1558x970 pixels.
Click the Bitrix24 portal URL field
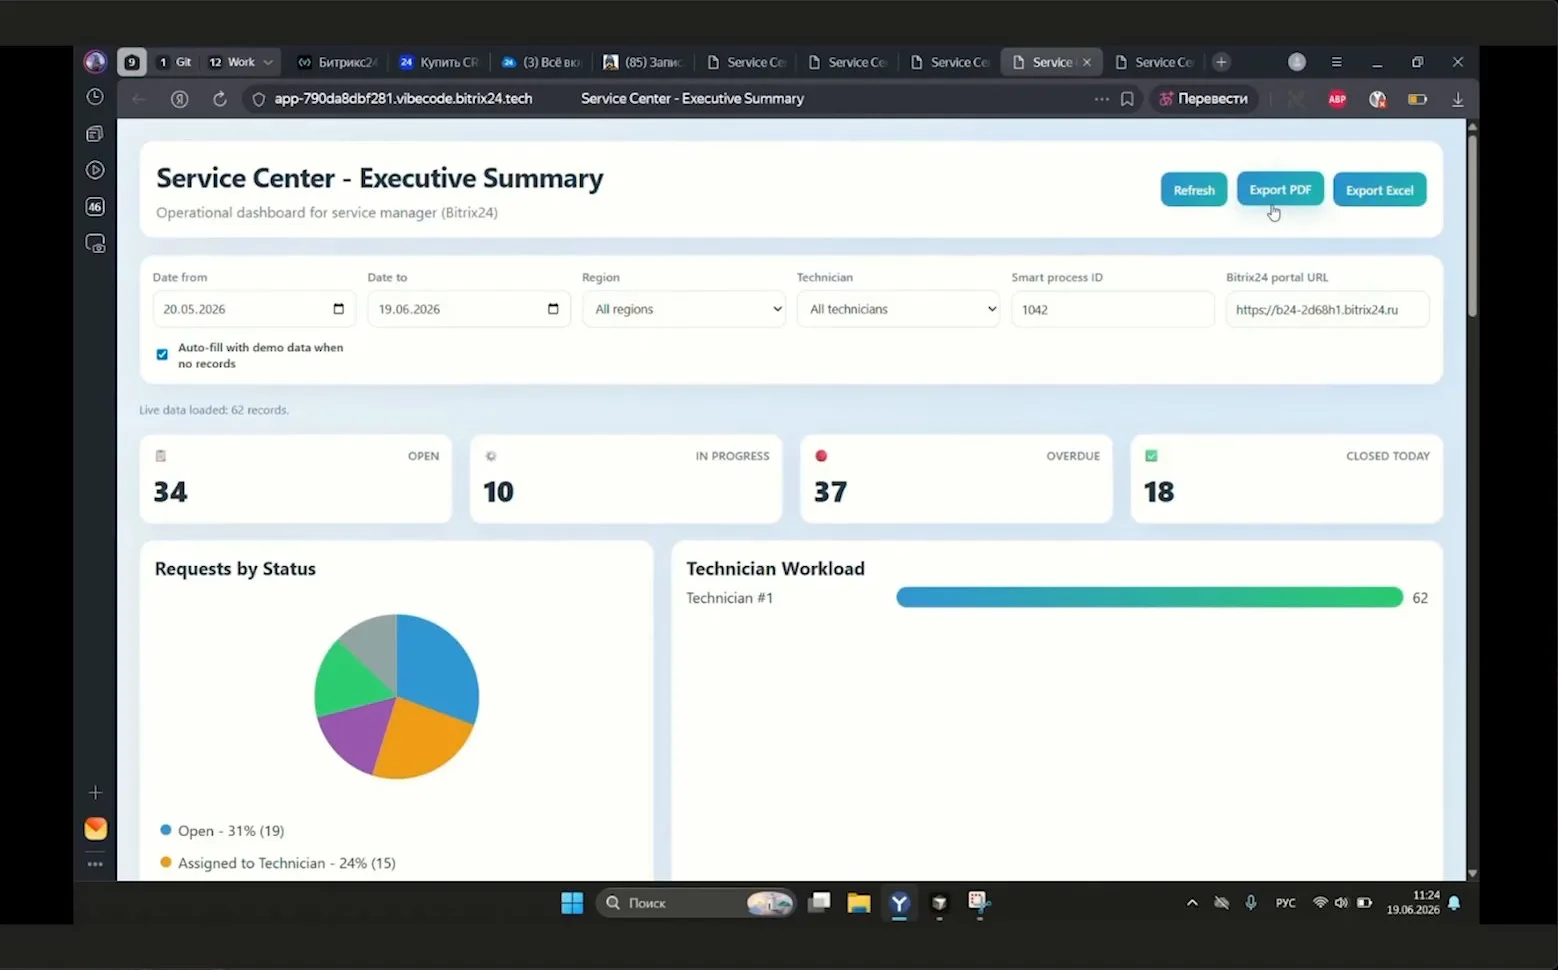1327,309
